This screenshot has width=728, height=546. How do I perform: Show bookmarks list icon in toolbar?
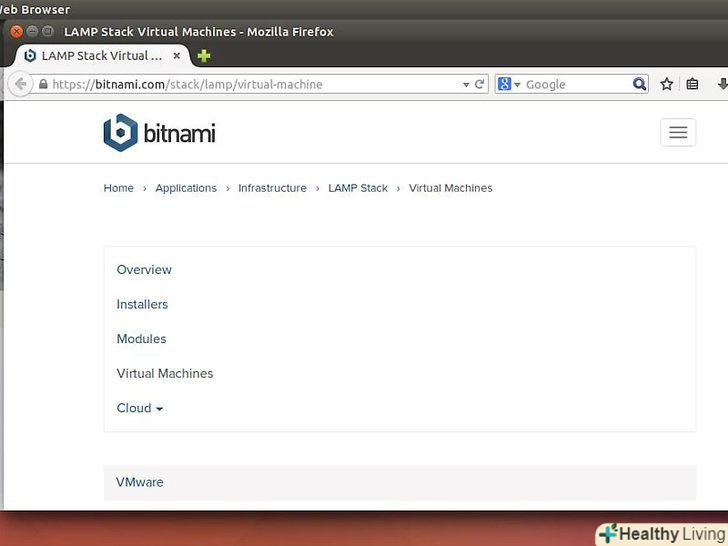pyautogui.click(x=692, y=84)
